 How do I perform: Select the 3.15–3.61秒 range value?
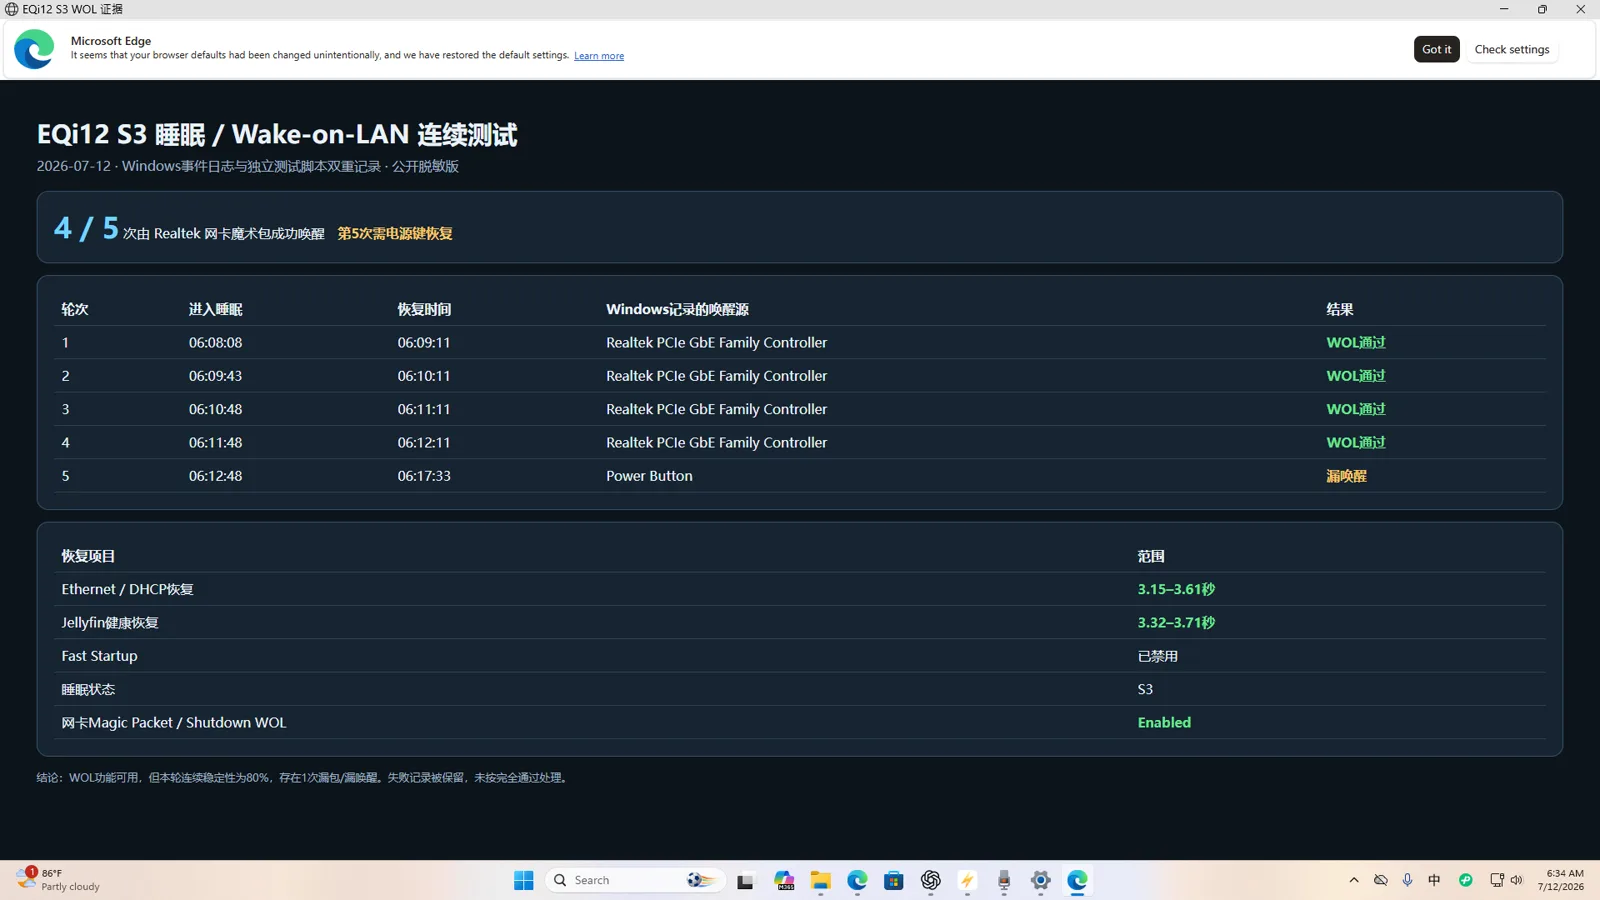click(1176, 589)
